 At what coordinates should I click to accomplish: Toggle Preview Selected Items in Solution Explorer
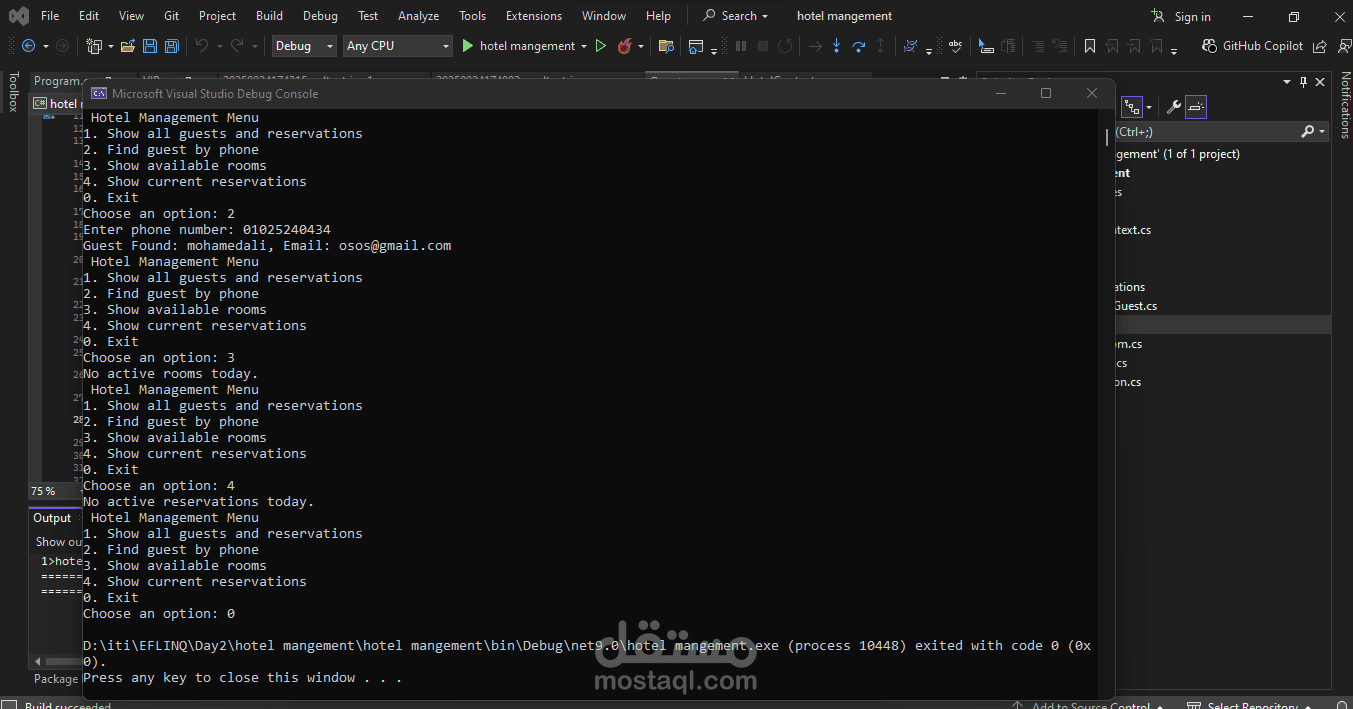coord(1197,107)
